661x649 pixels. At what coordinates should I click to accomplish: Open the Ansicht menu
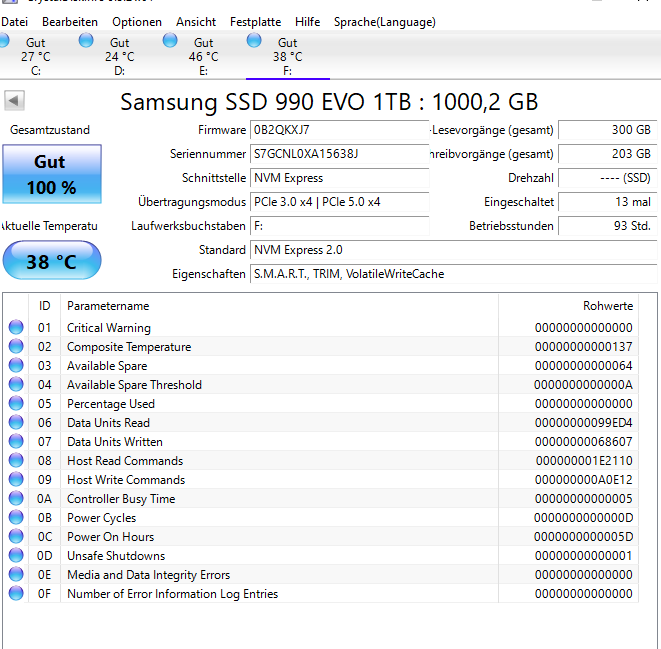pyautogui.click(x=196, y=22)
